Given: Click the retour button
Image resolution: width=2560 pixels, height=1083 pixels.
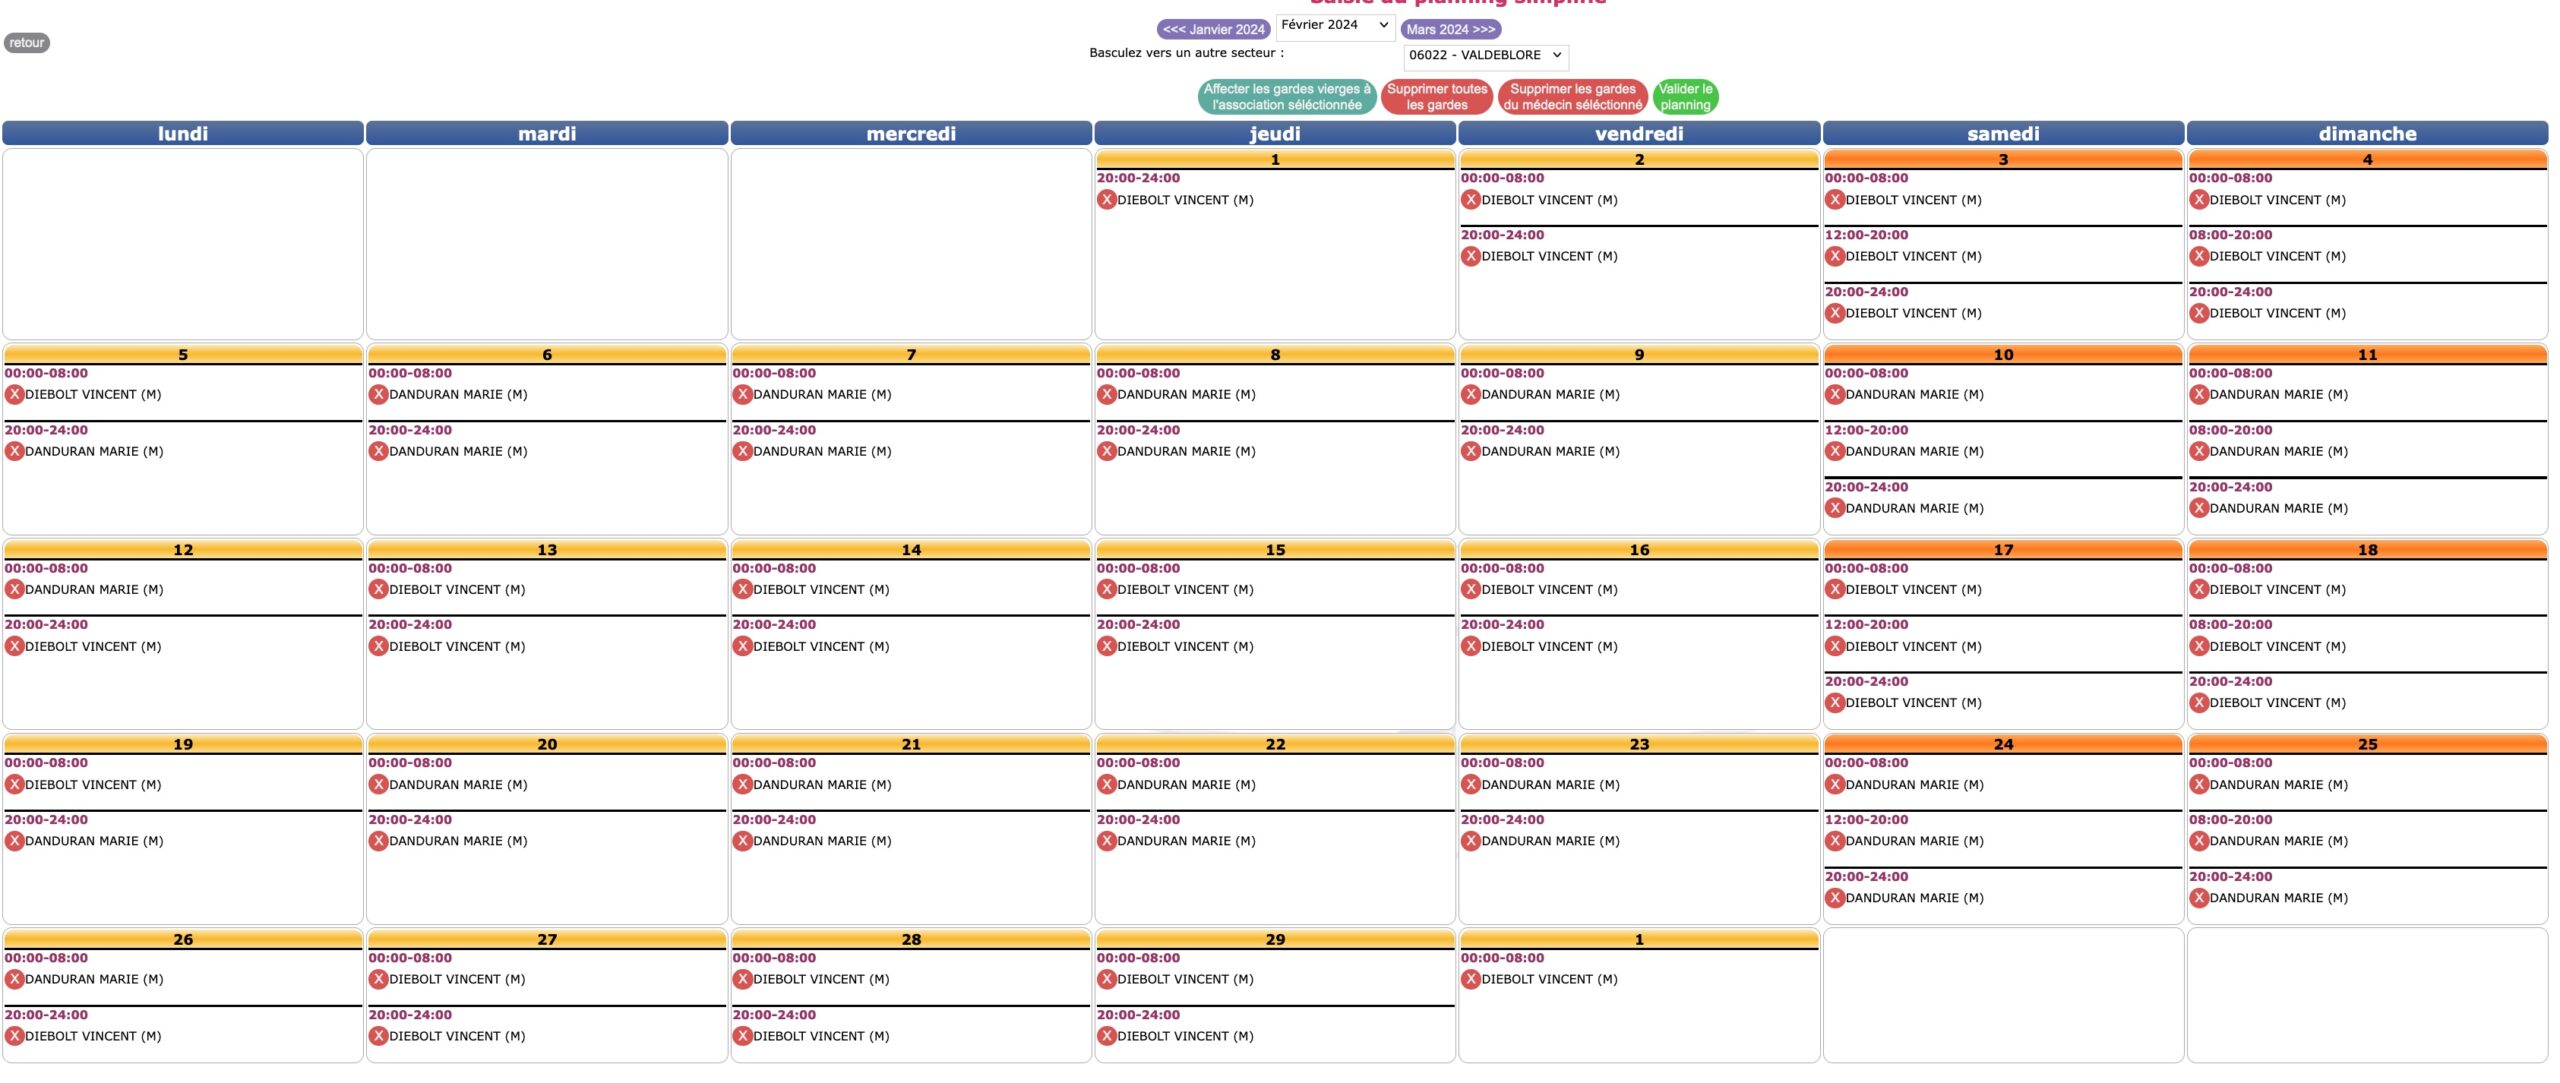Looking at the screenshot, I should (26, 43).
